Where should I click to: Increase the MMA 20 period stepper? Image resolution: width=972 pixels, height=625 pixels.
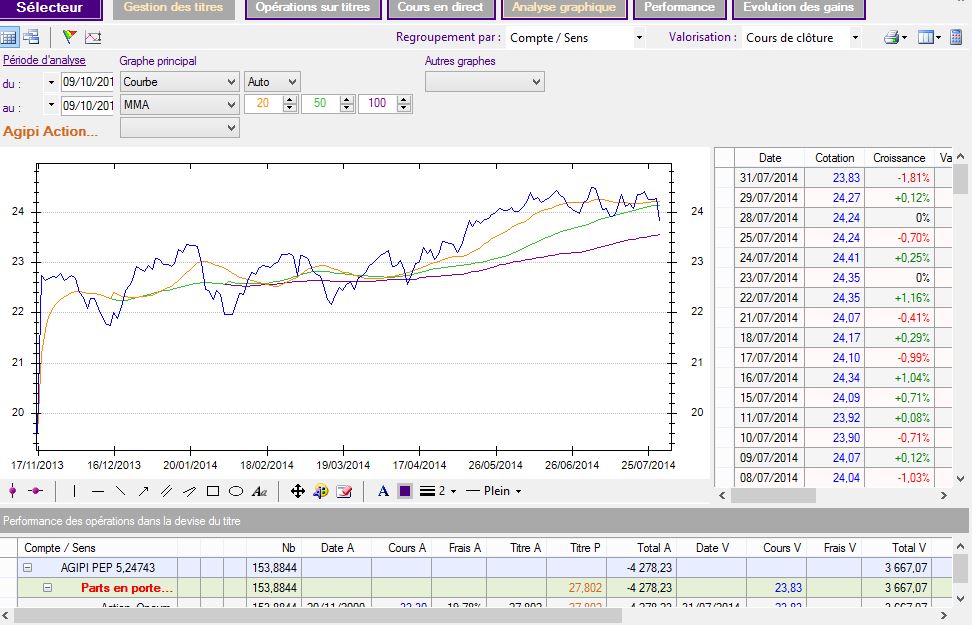coord(289,100)
